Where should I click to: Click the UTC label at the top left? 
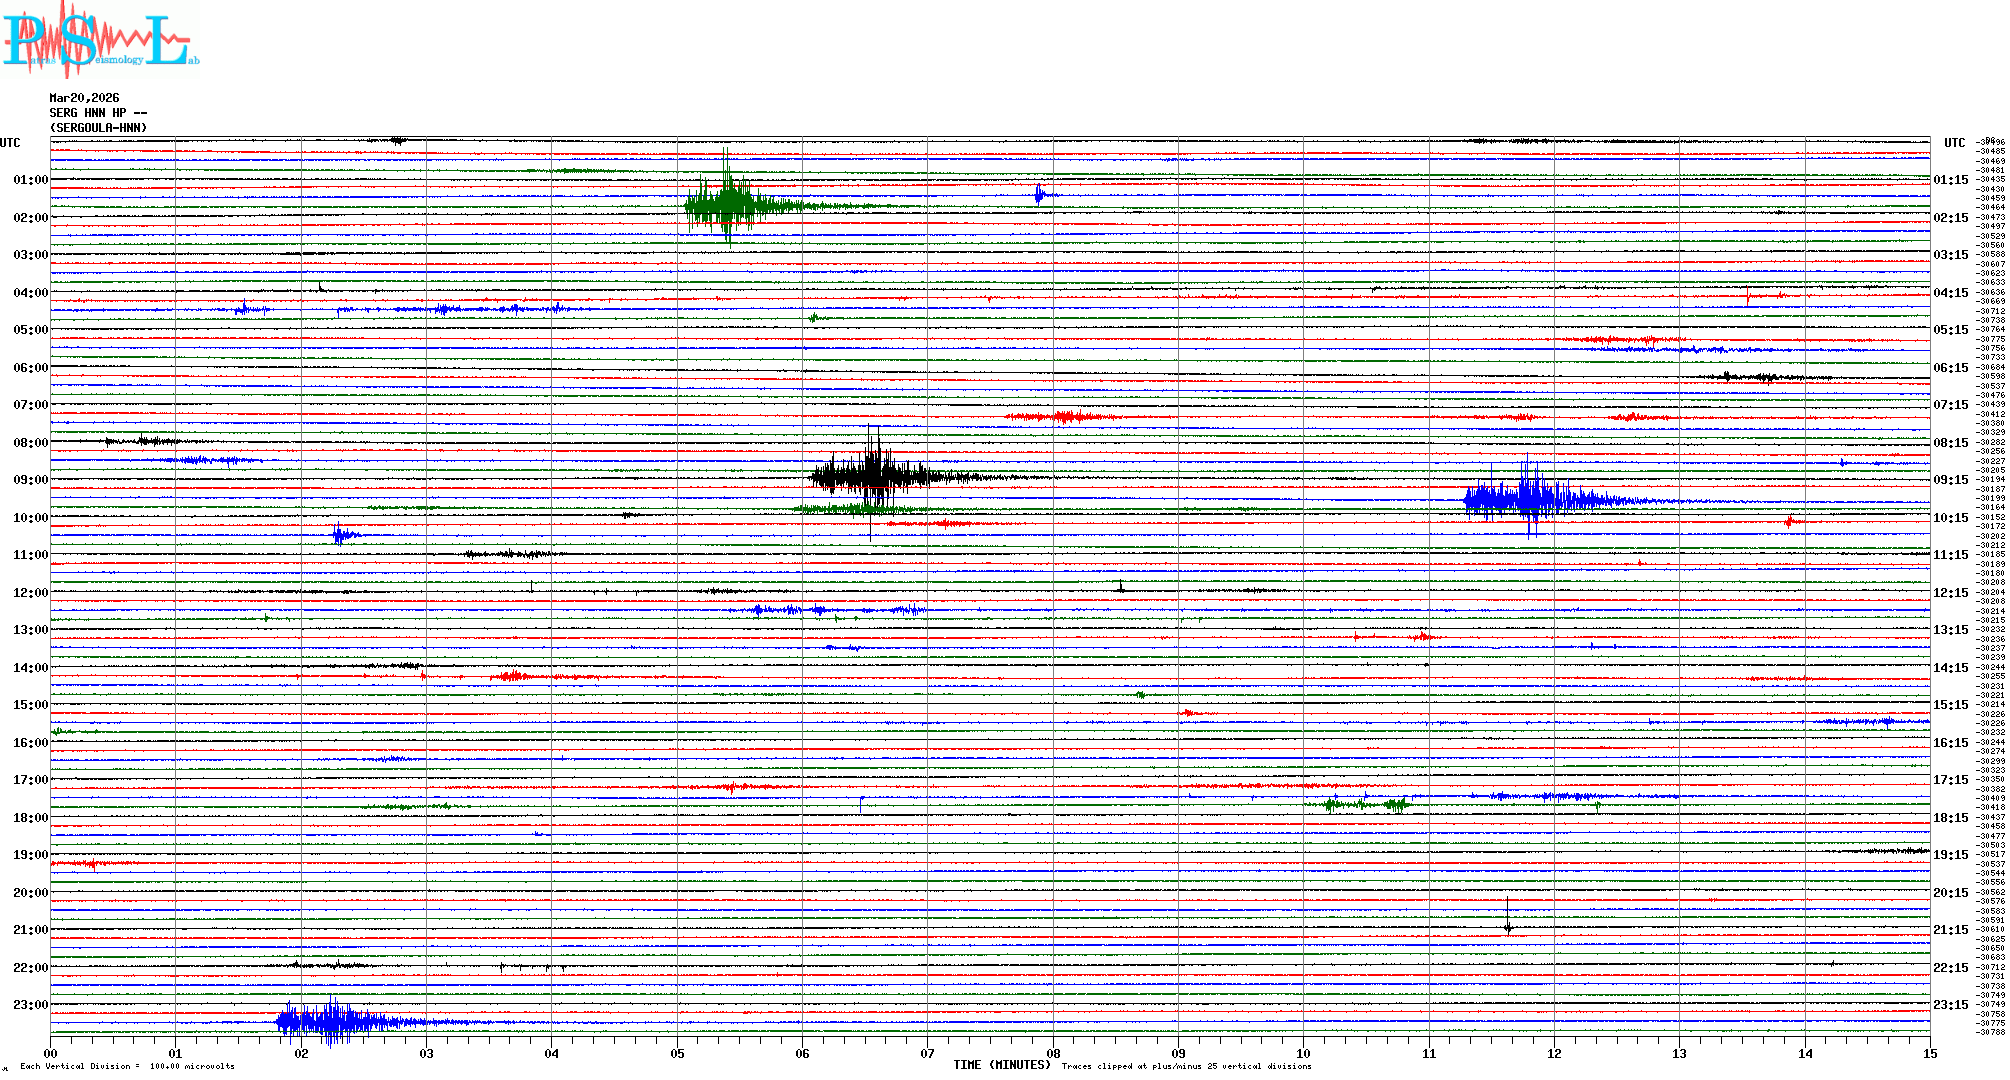[10, 143]
